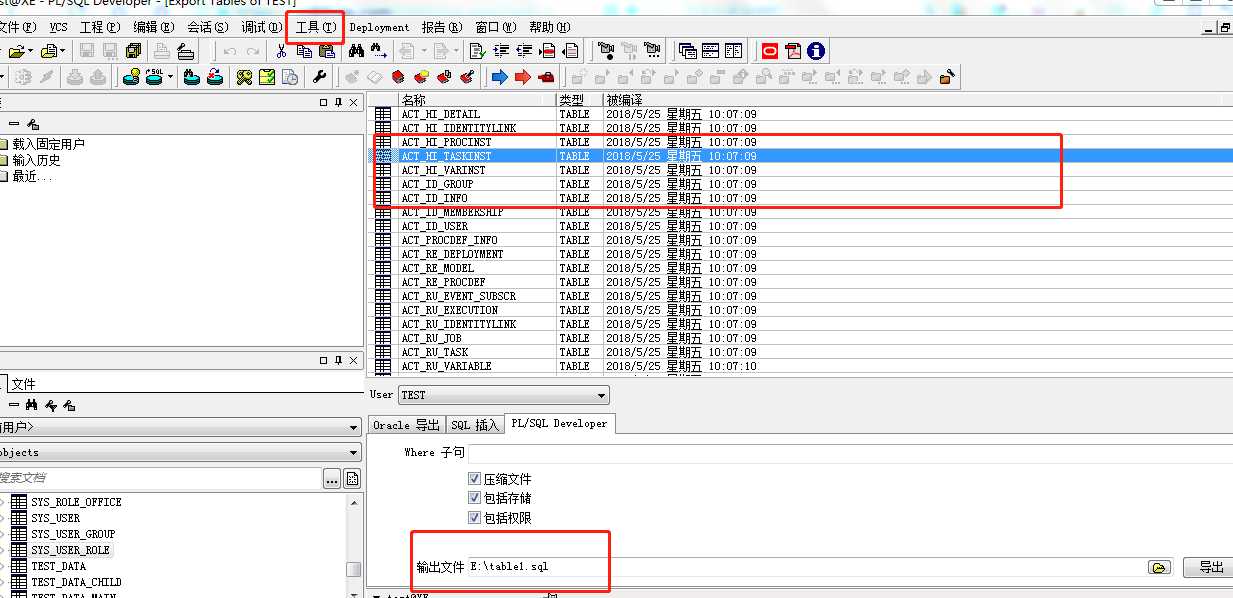The image size is (1233, 598).
Task: Click the browse folder icon beside output file
Action: coord(1159,567)
